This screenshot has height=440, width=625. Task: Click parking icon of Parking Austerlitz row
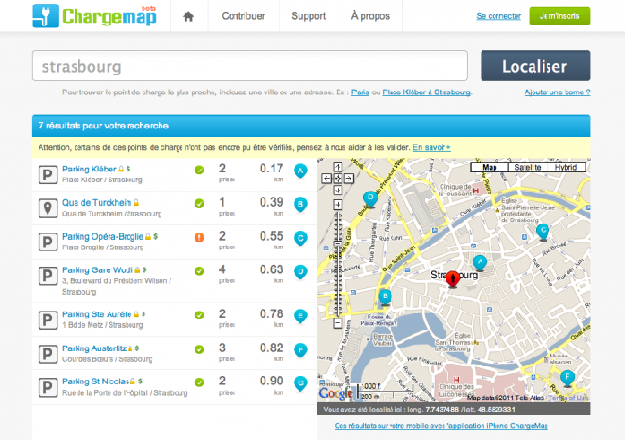47,354
